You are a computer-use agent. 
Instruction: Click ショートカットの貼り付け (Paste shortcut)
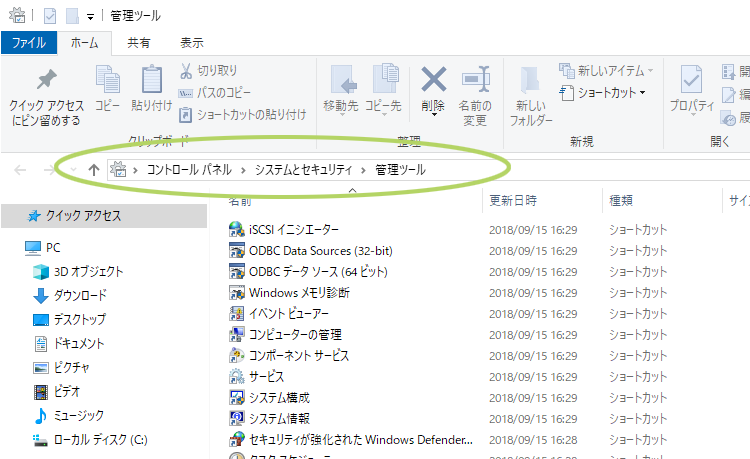tap(243, 114)
